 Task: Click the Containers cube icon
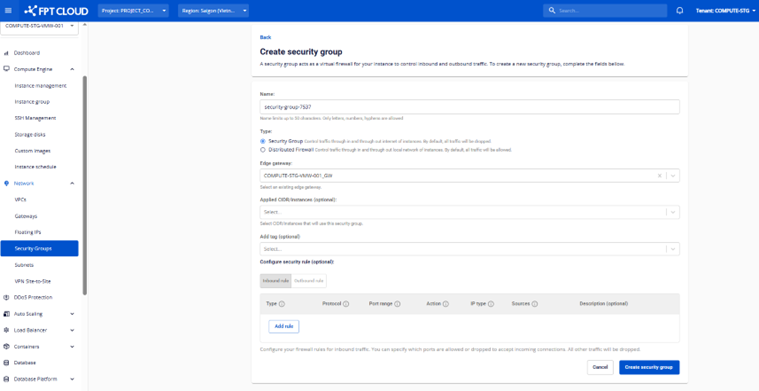click(x=6, y=346)
